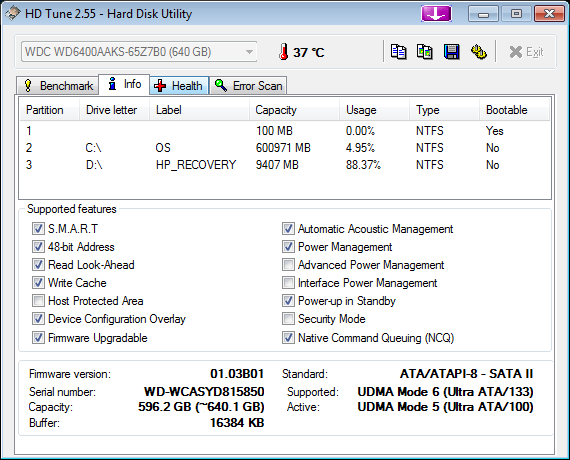Click the Exit button
The width and height of the screenshot is (570, 460).
pos(526,52)
